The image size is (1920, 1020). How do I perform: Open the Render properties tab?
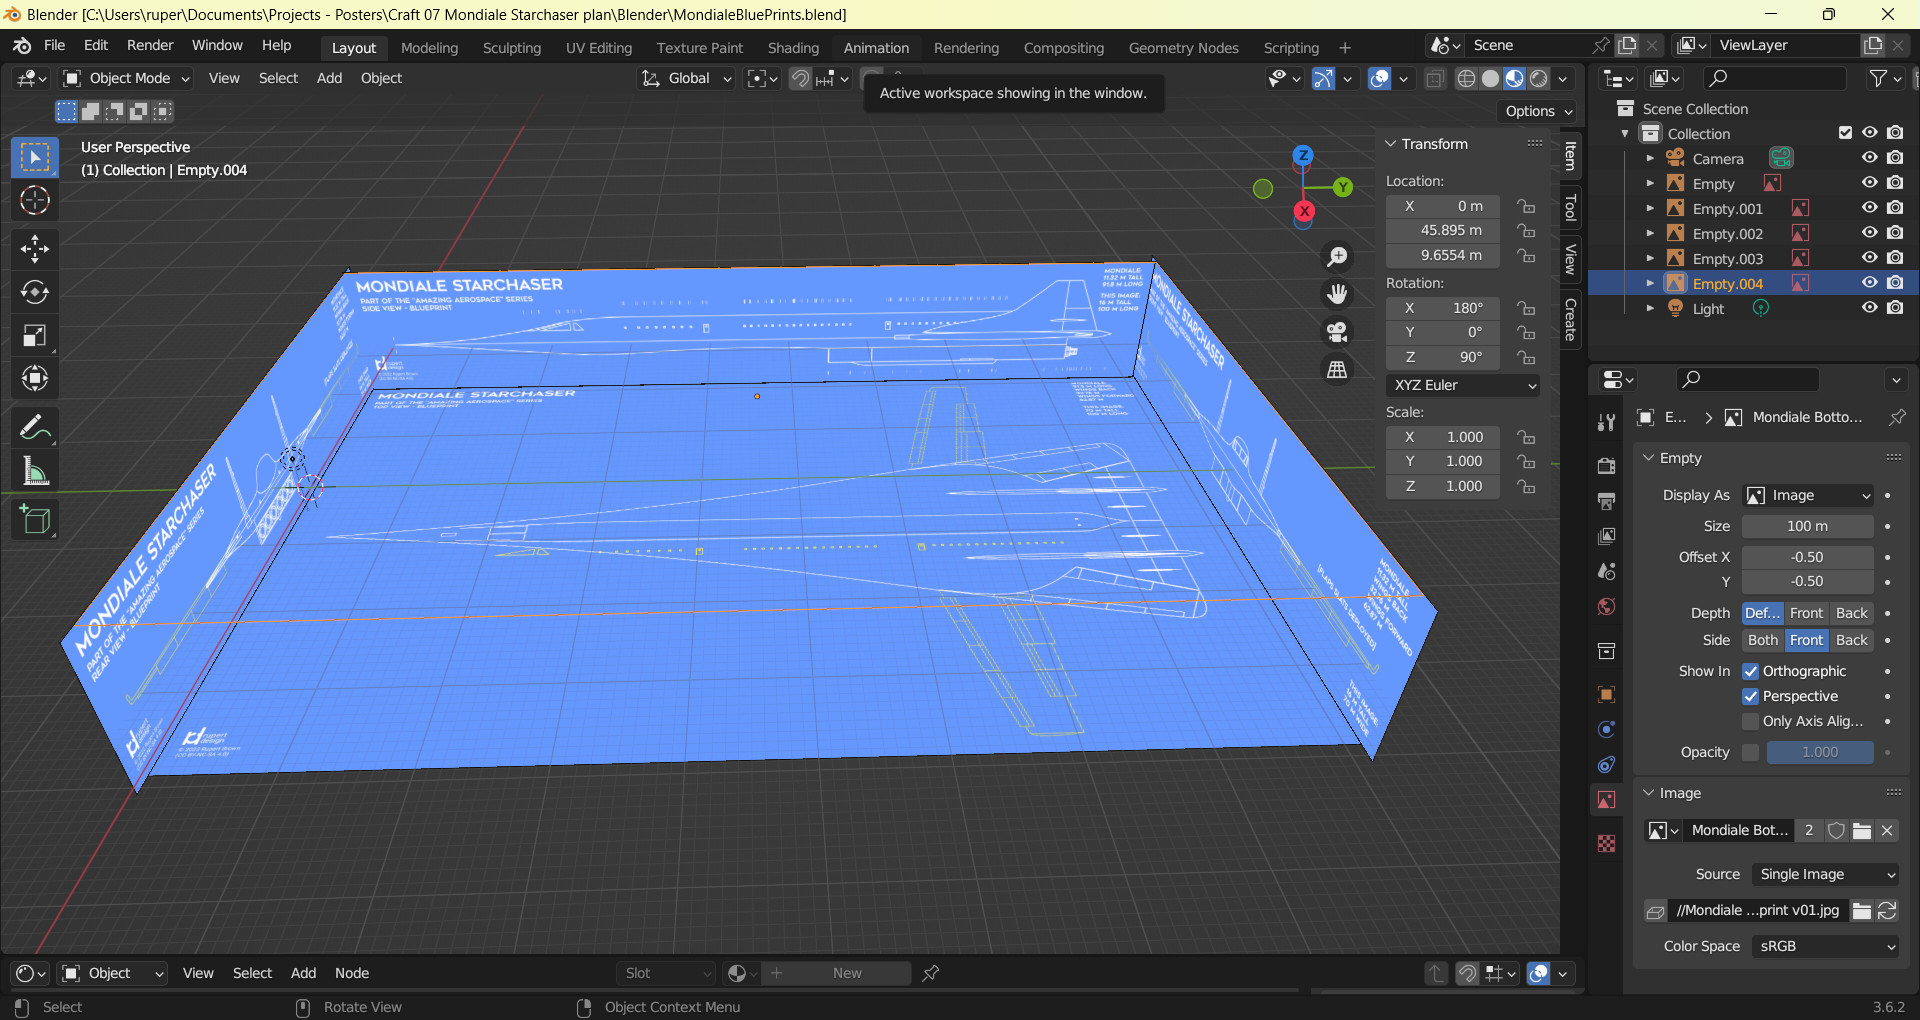coord(1606,466)
